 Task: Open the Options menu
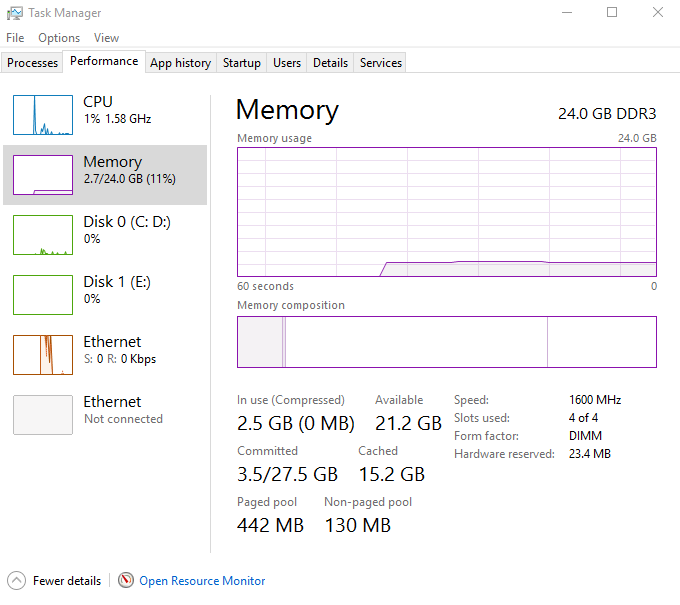point(59,38)
